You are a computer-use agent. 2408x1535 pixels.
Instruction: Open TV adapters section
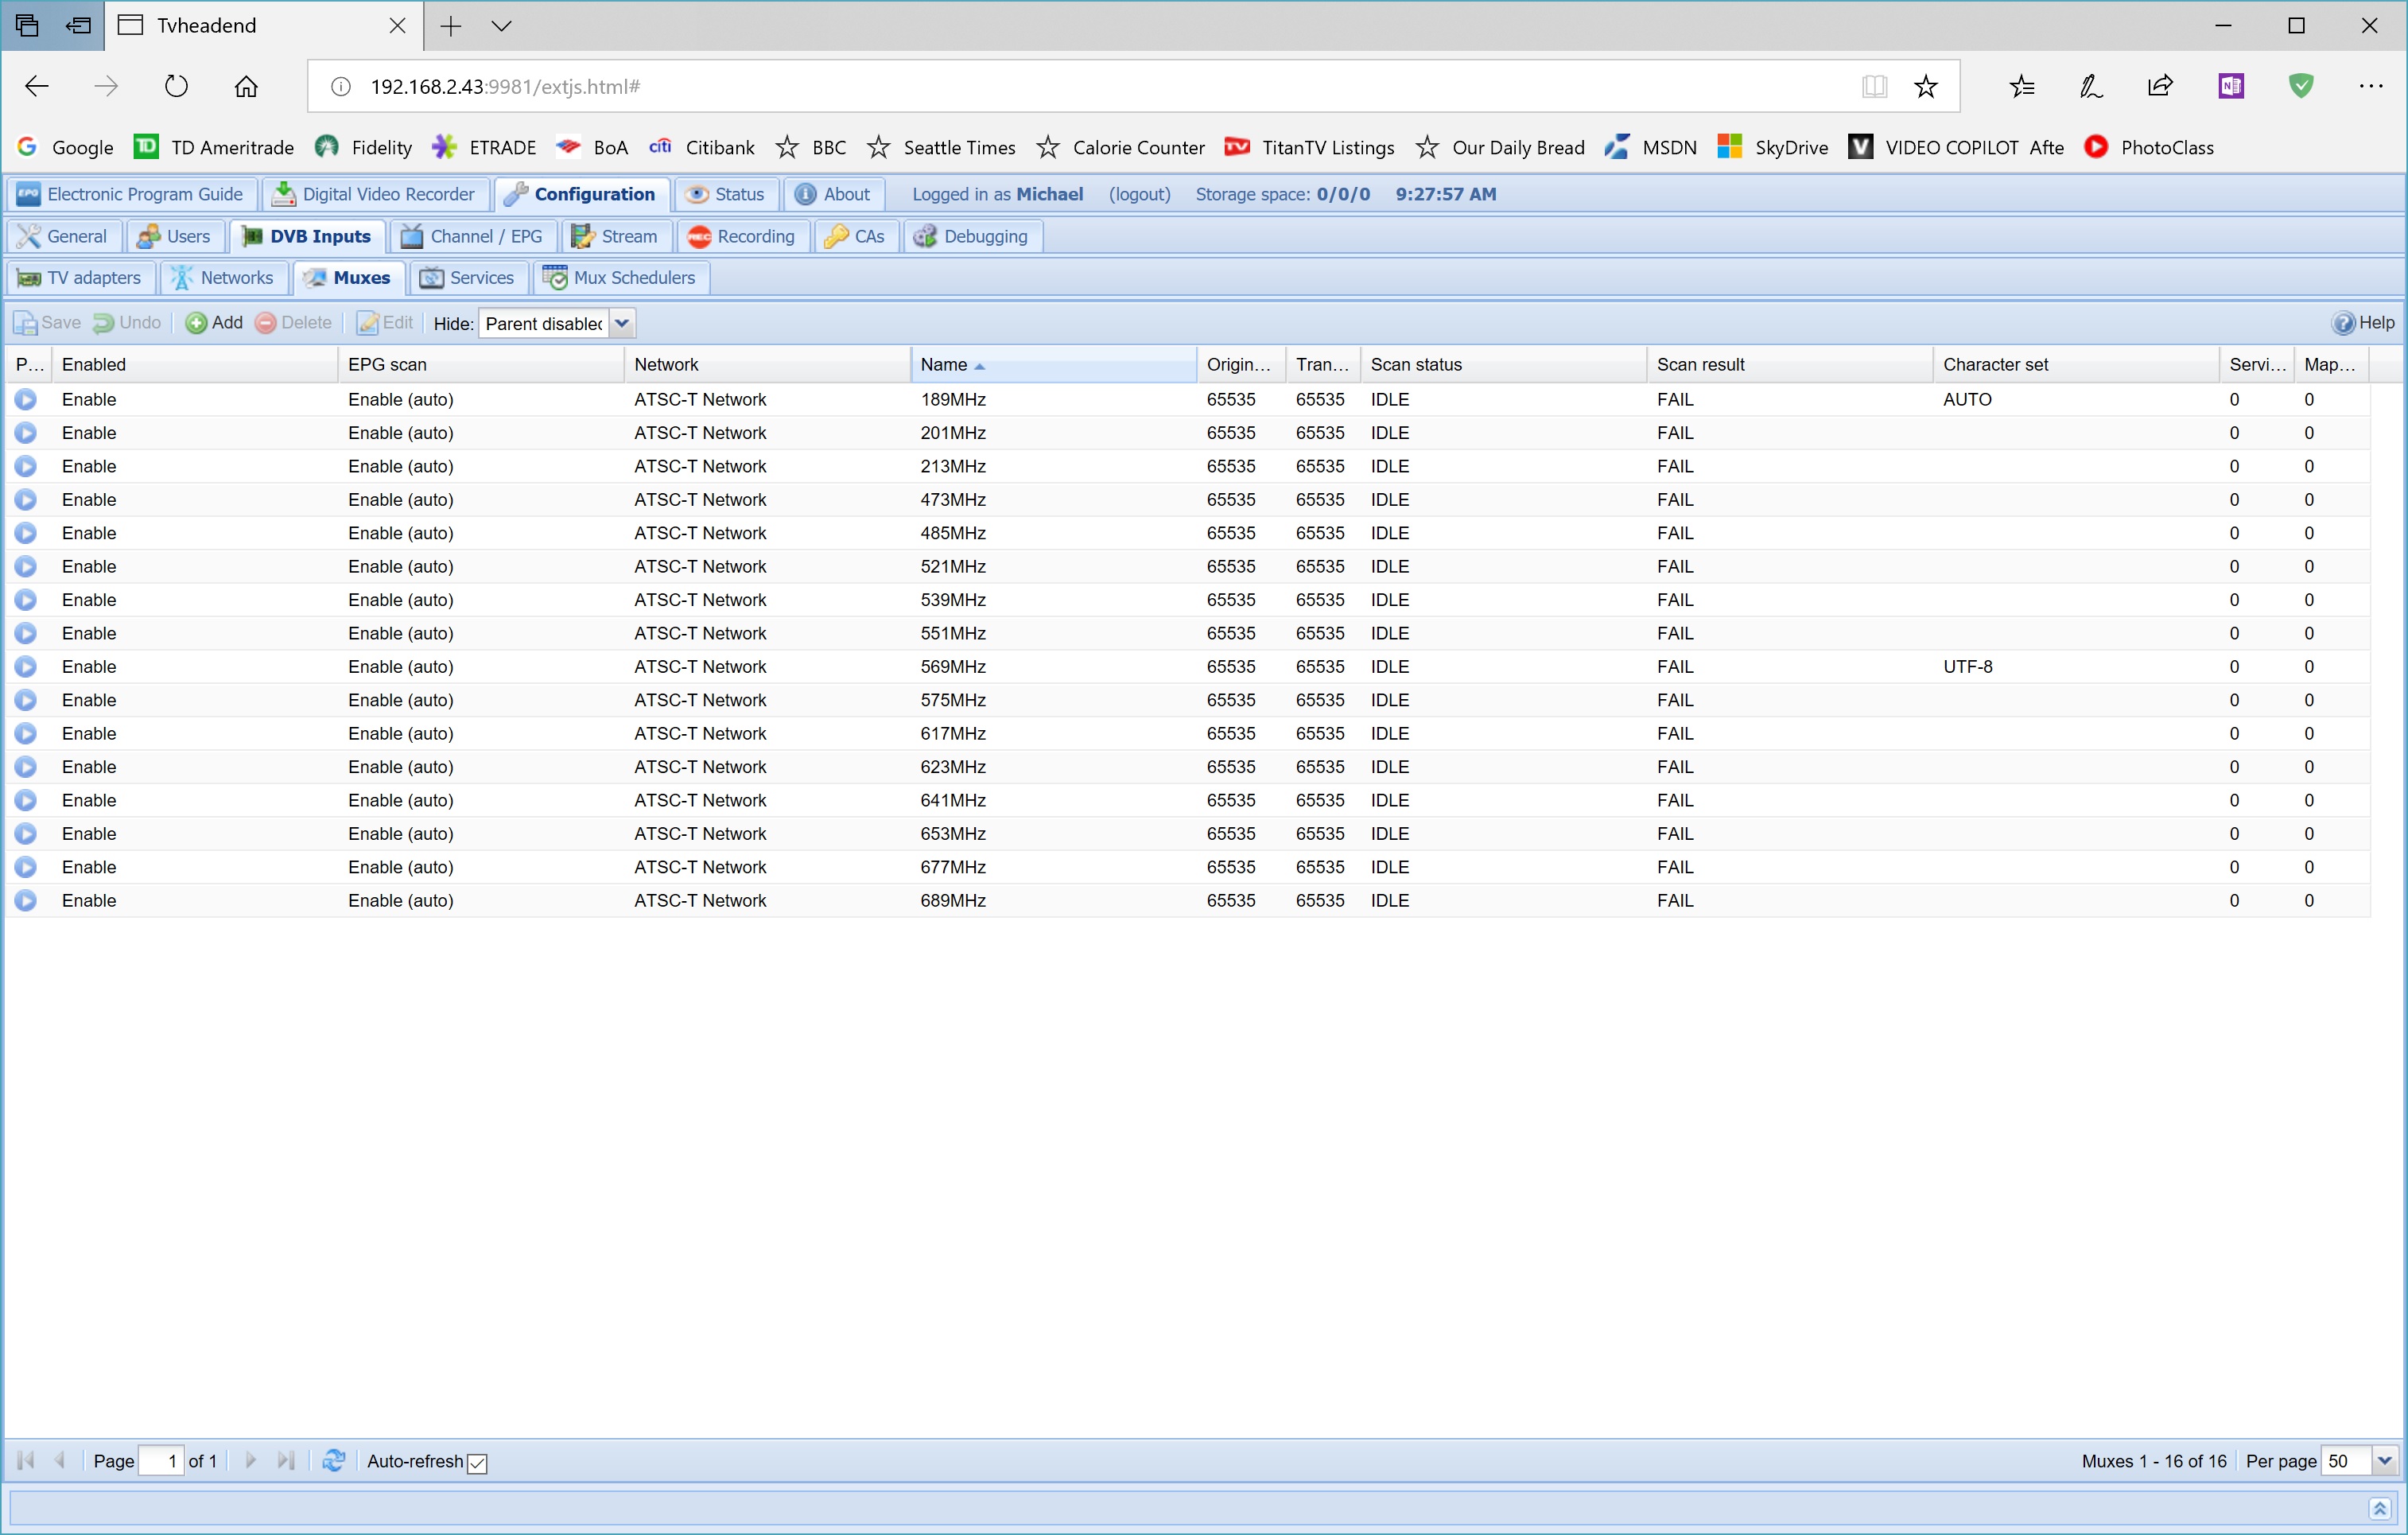click(x=80, y=278)
